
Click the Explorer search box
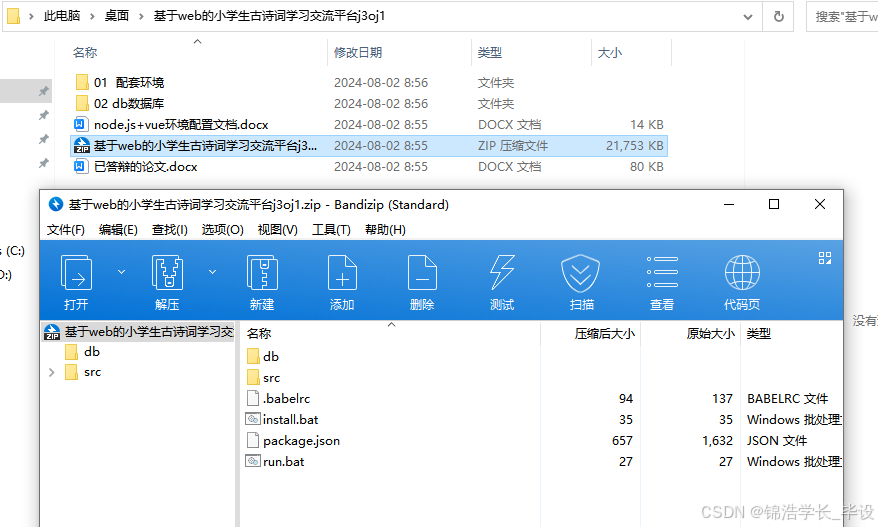pos(842,17)
